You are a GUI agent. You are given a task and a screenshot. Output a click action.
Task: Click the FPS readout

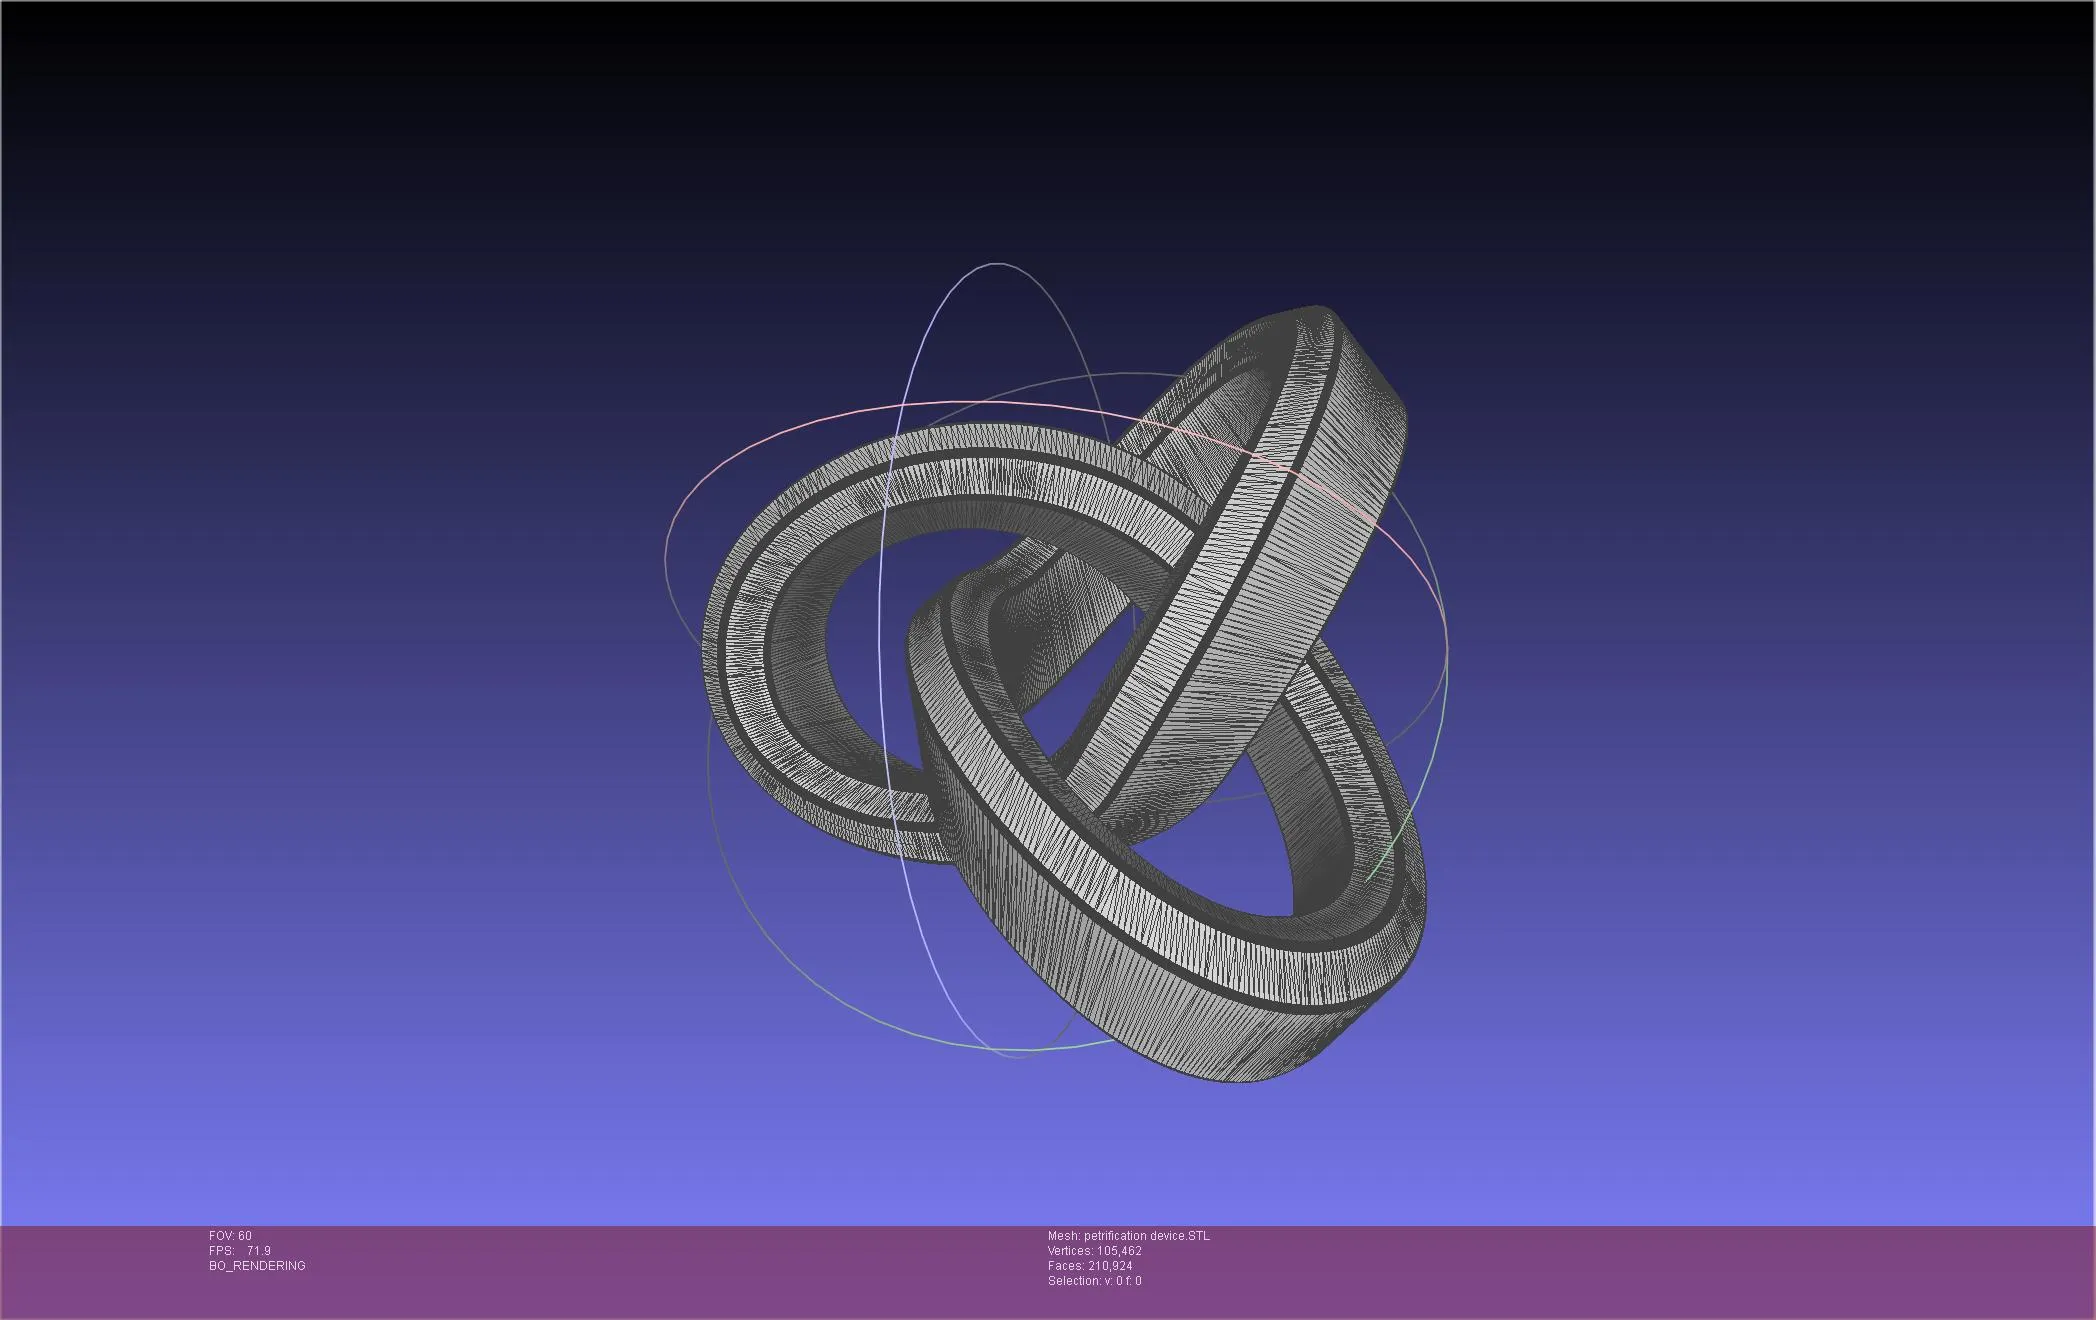click(240, 1251)
